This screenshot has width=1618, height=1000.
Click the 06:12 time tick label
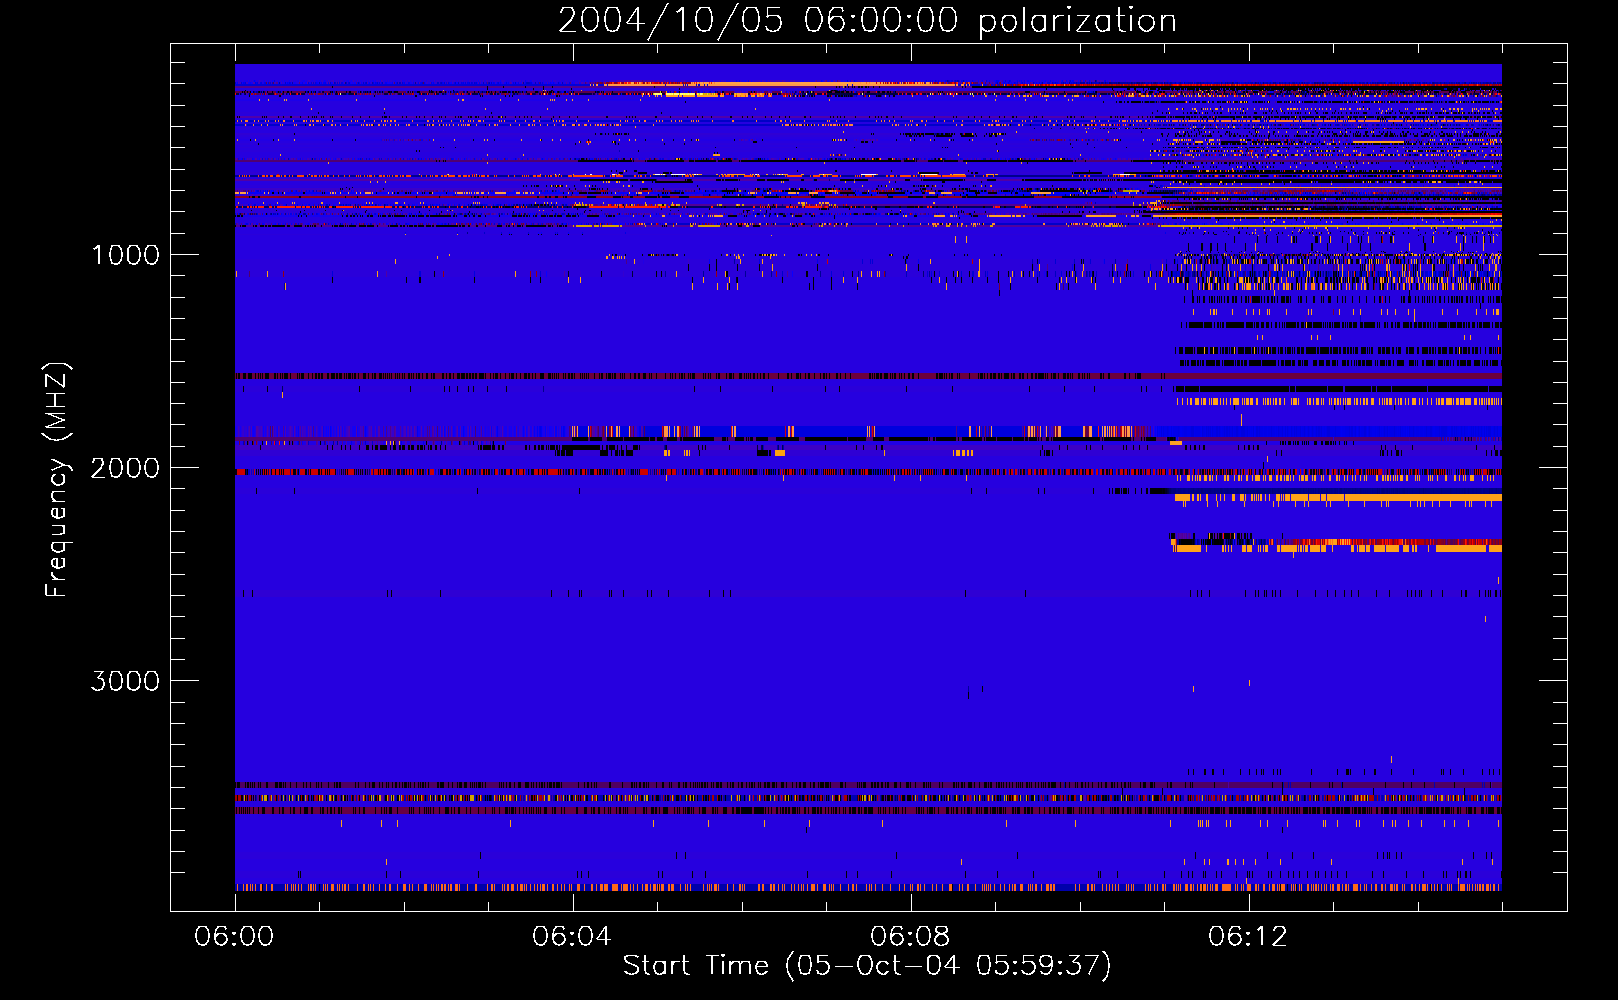coord(1248,937)
